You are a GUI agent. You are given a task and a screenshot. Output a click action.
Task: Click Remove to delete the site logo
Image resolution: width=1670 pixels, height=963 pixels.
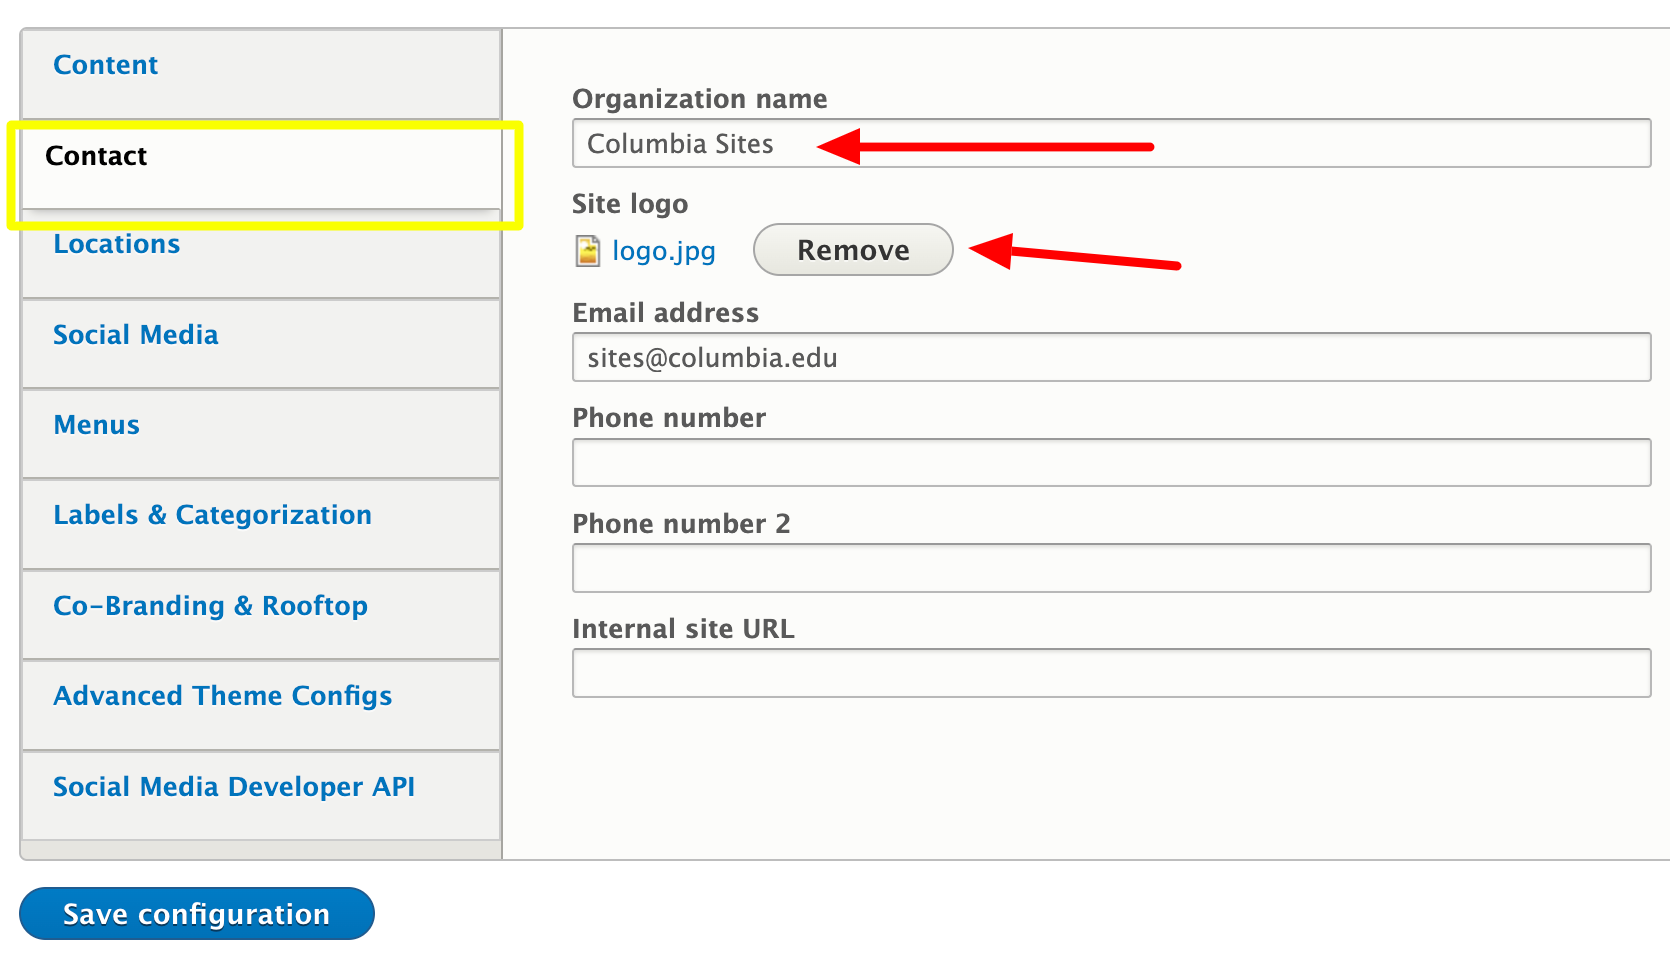pyautogui.click(x=852, y=250)
